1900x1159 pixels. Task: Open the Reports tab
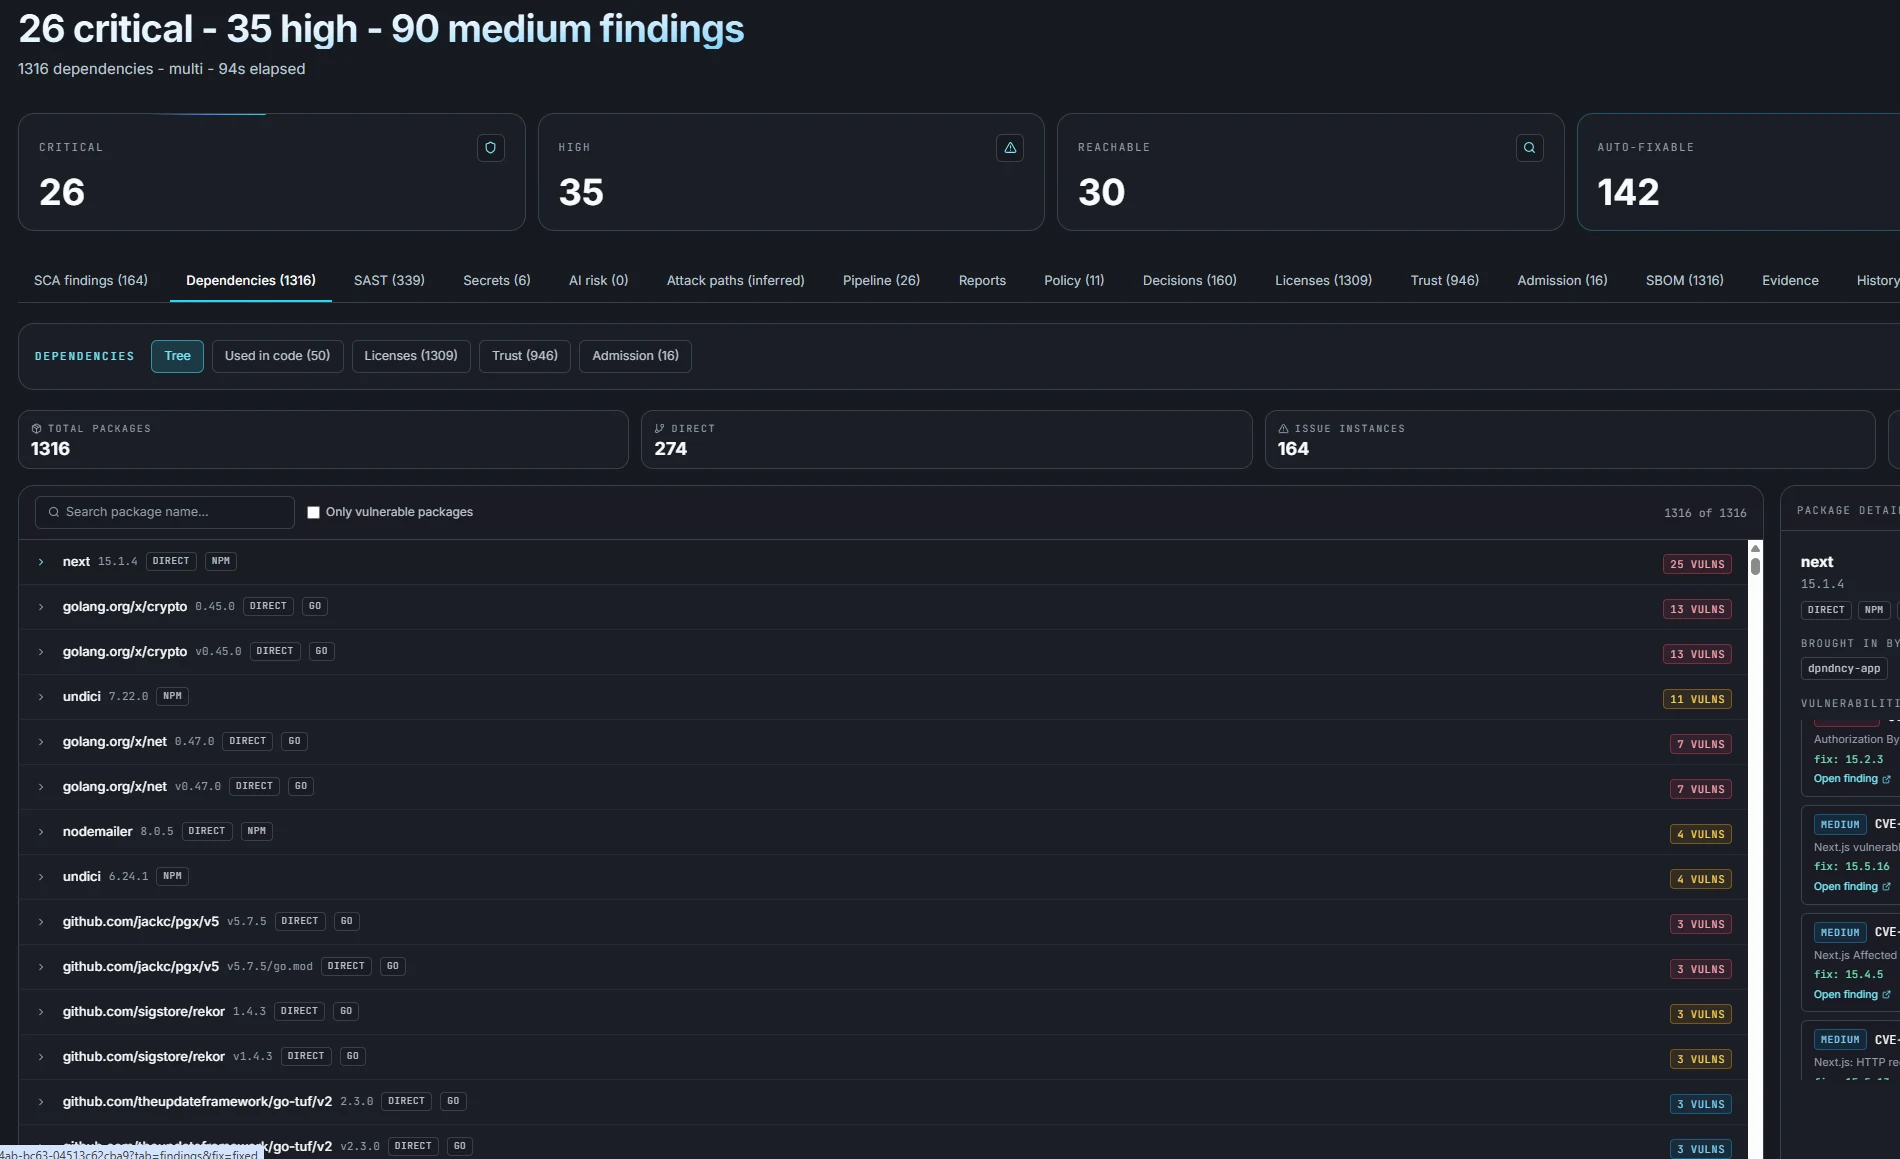pos(982,281)
